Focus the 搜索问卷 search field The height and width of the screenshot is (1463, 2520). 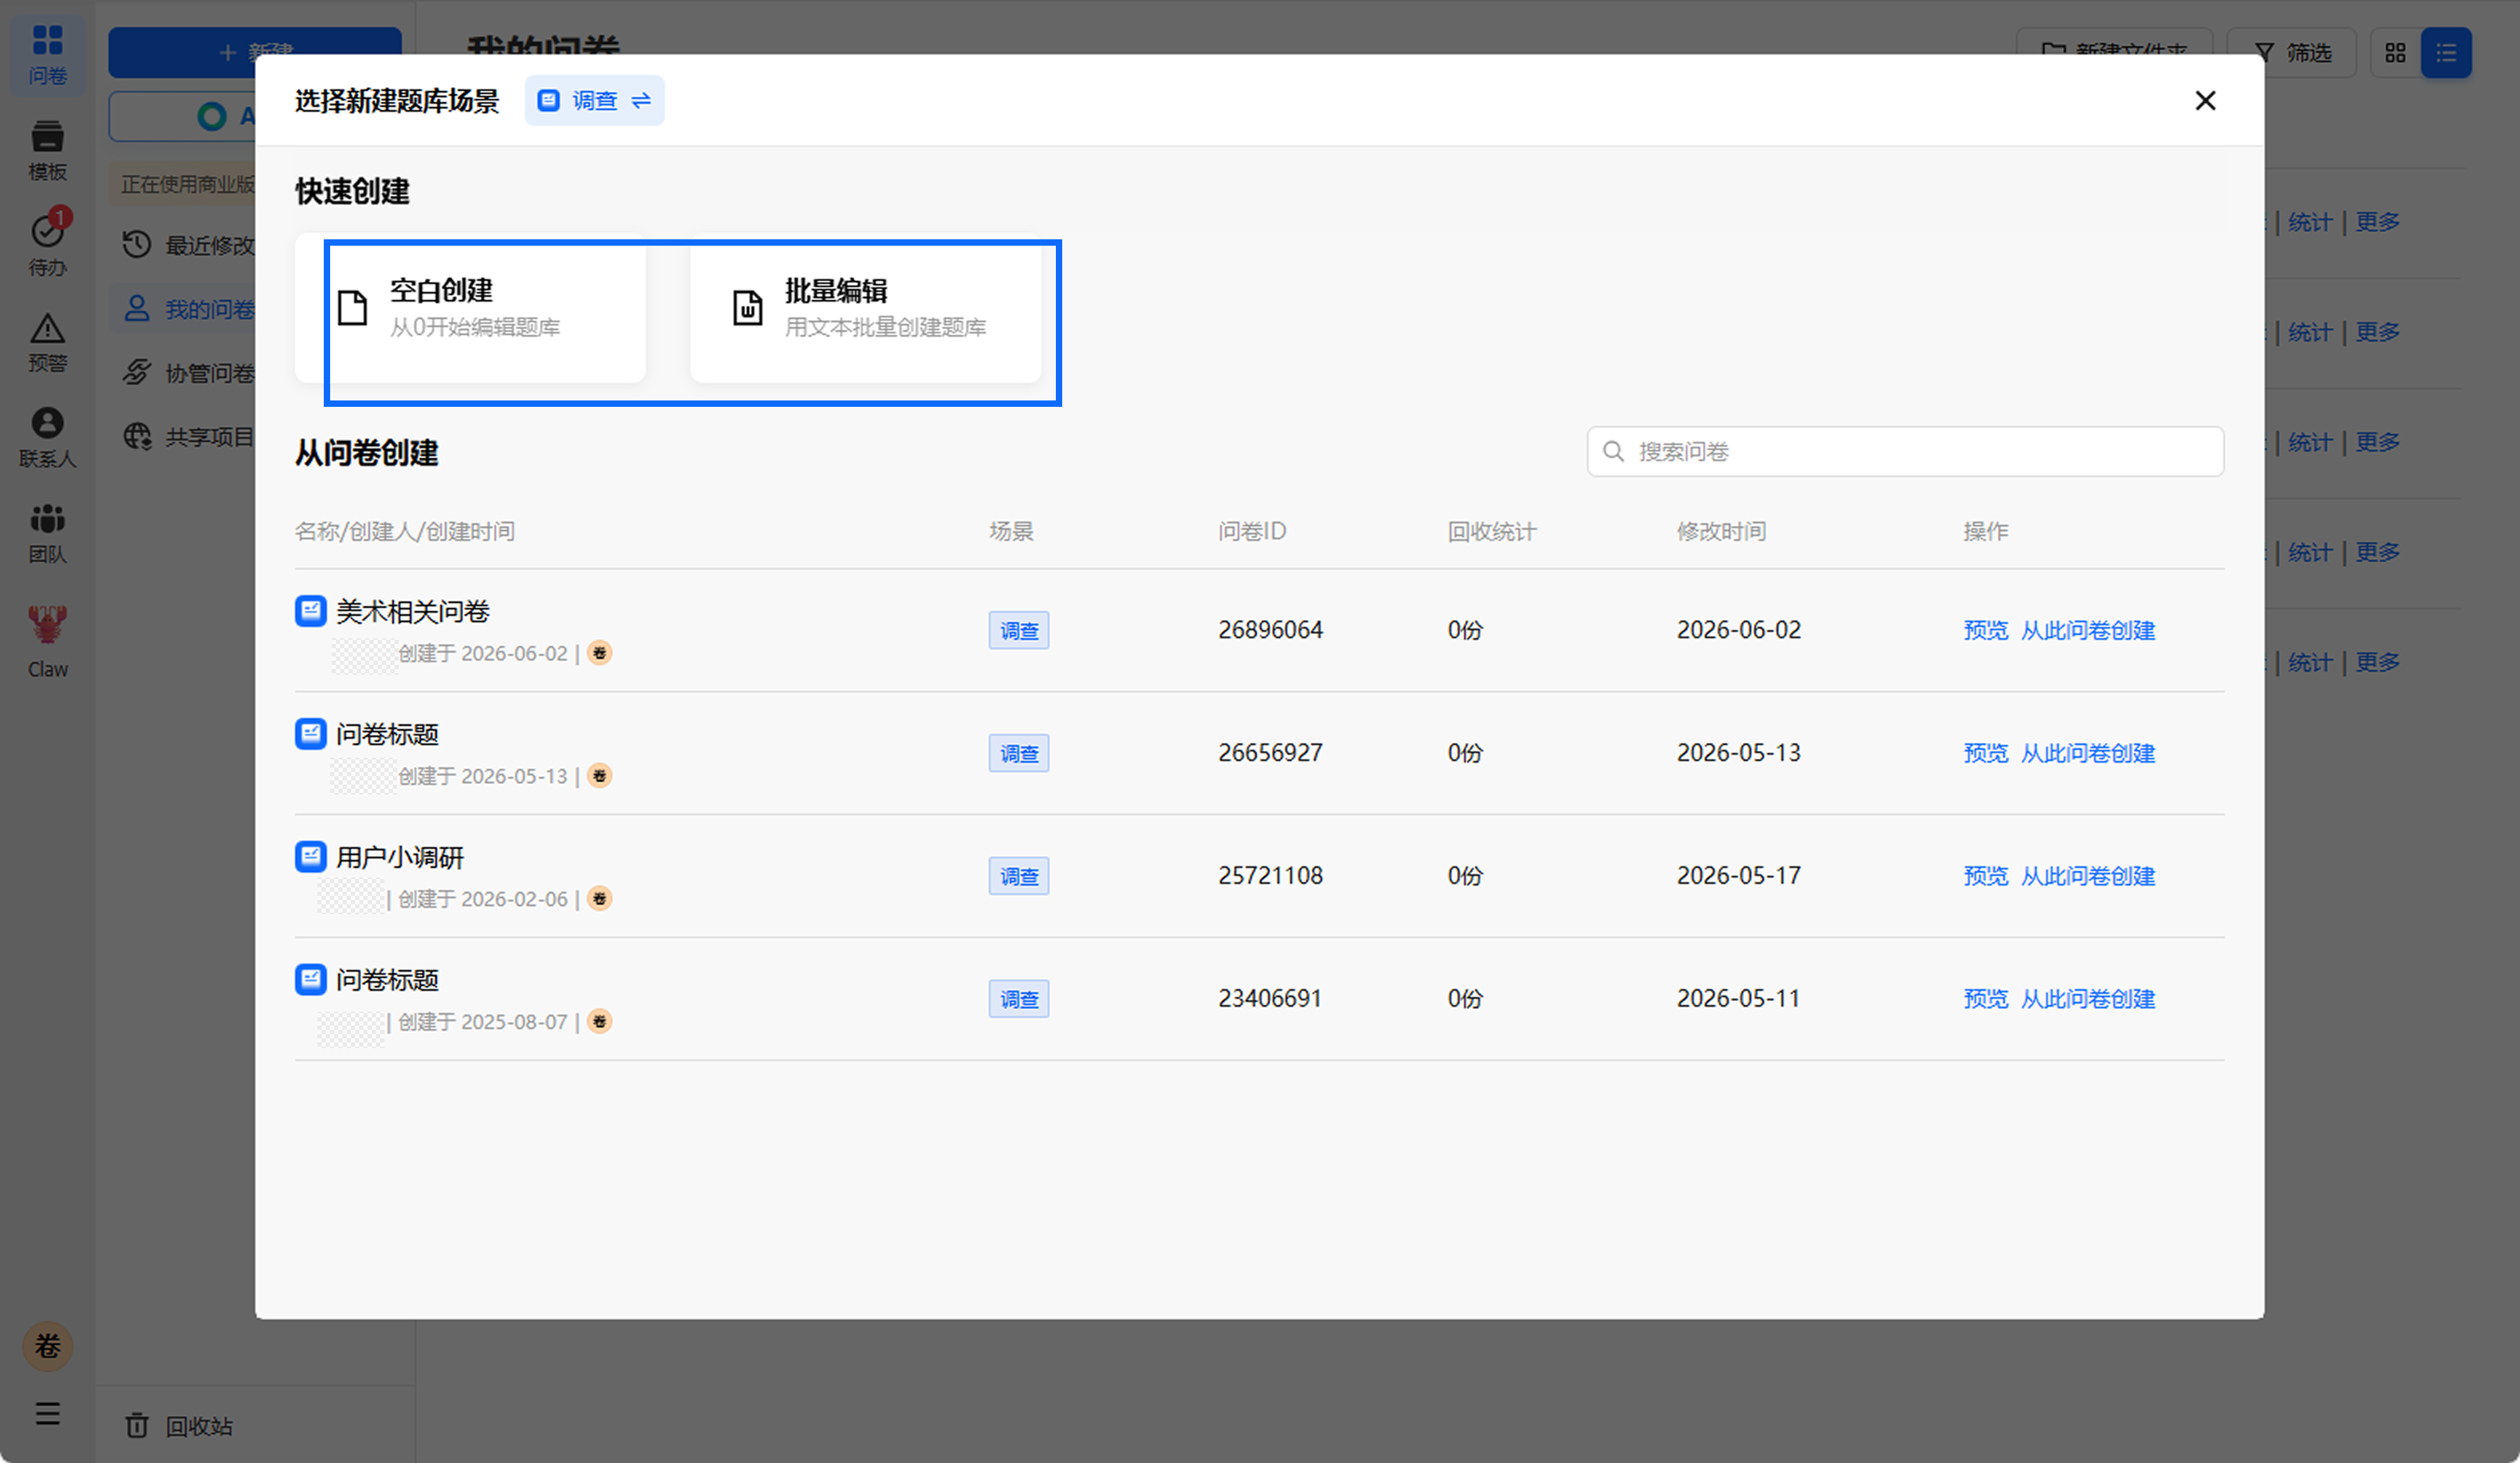[x=1905, y=452]
